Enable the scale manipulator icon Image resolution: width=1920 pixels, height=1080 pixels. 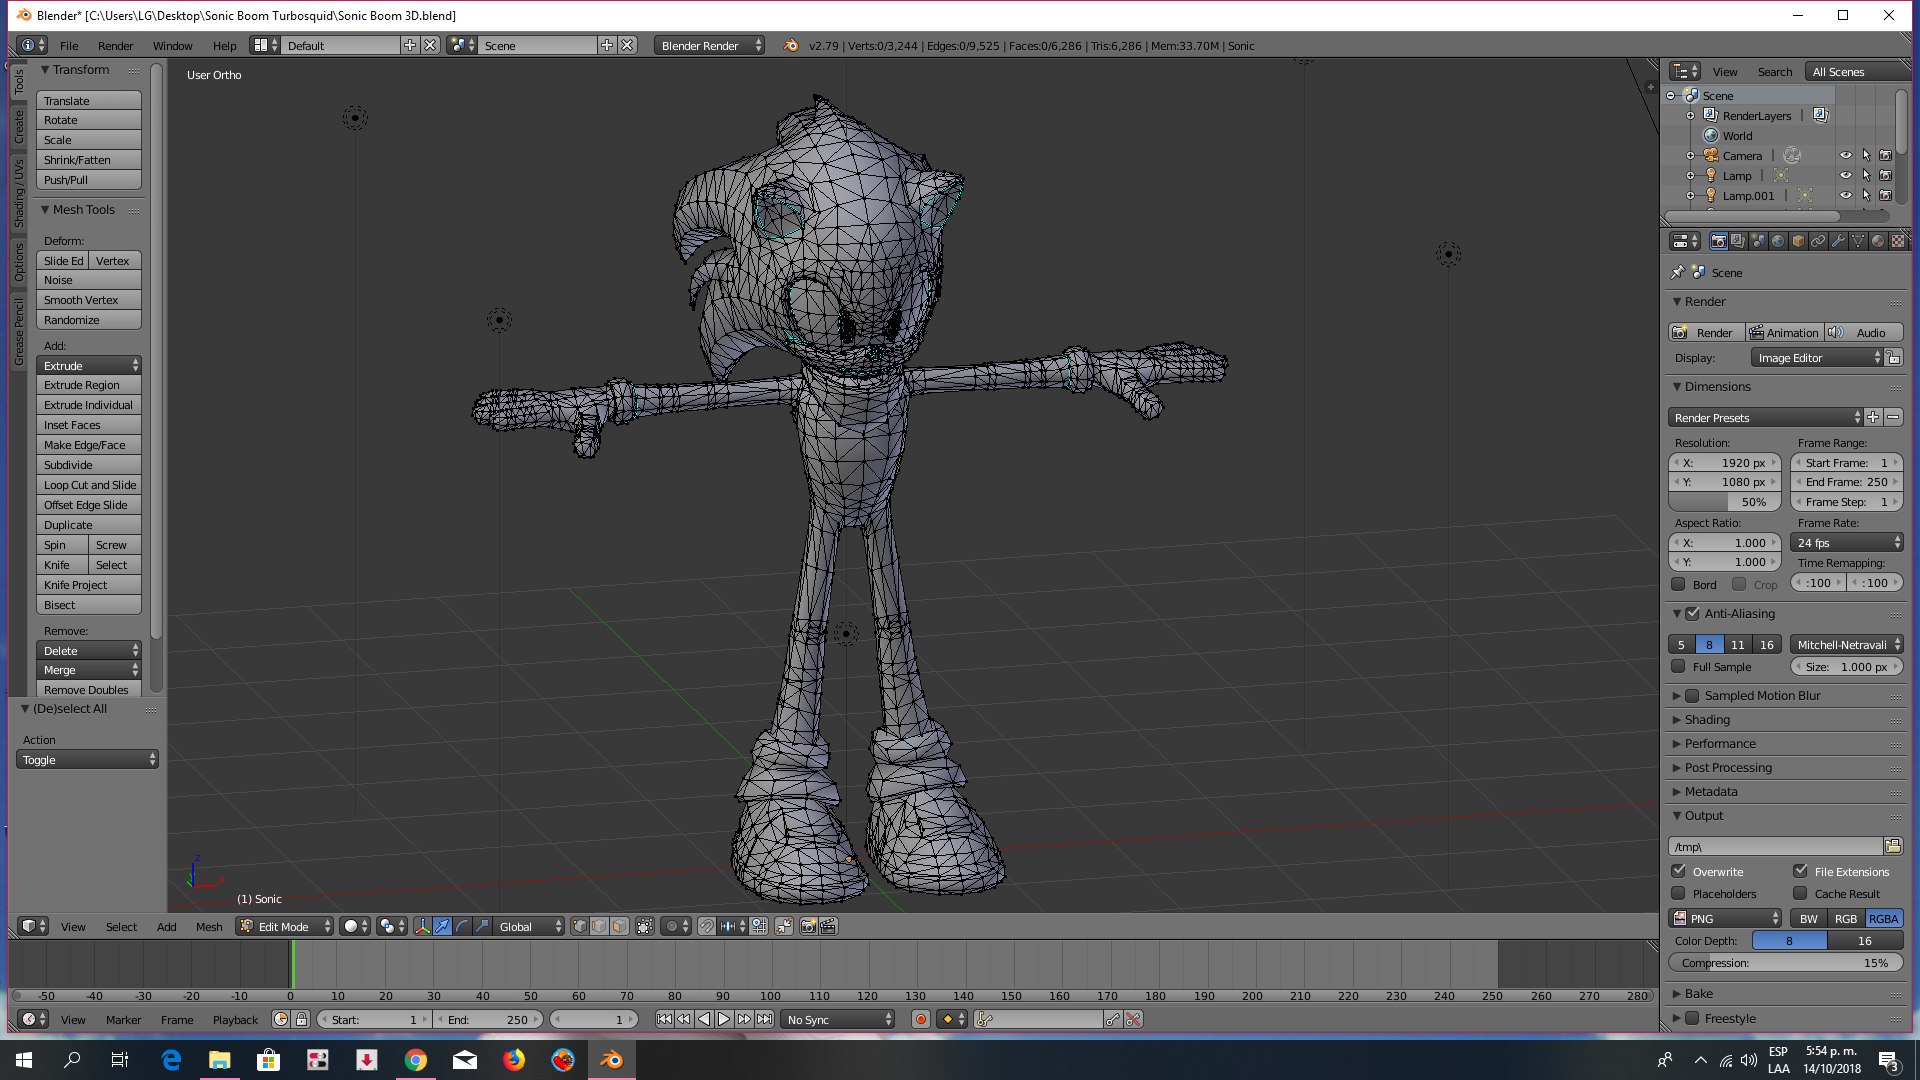[482, 926]
